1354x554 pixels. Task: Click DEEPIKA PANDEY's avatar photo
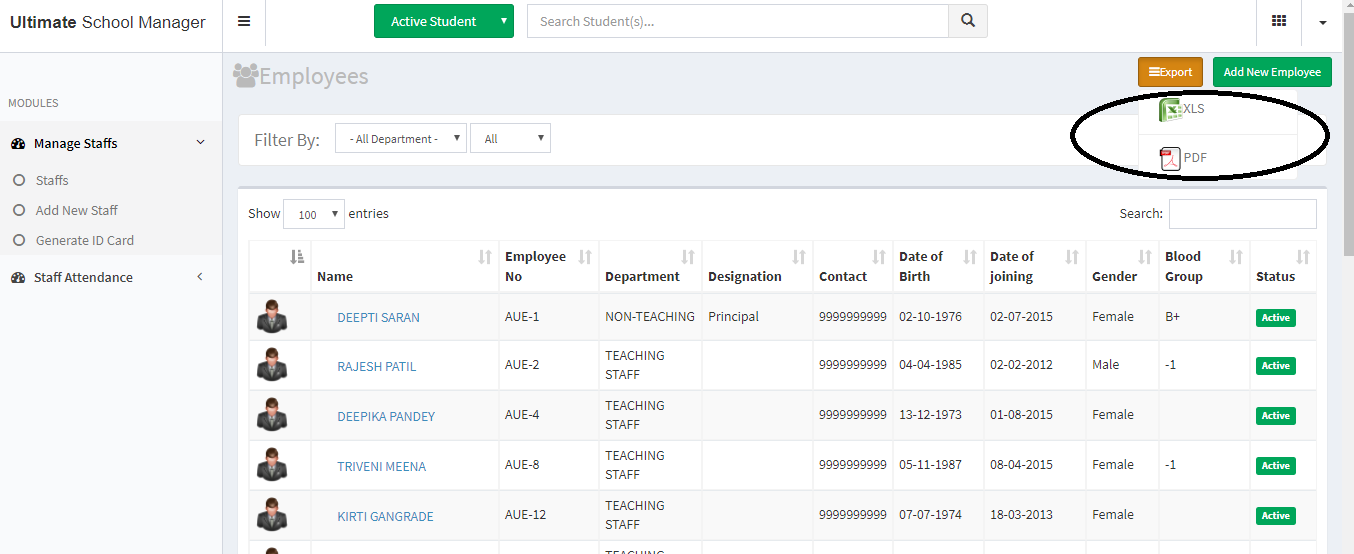pos(272,415)
